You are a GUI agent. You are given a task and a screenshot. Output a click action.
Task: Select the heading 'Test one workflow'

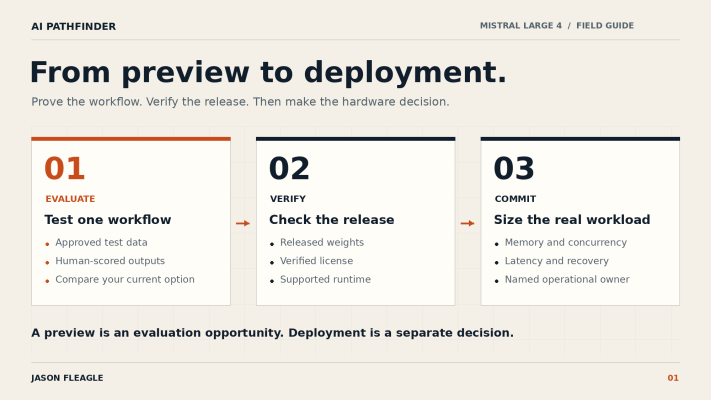click(108, 220)
